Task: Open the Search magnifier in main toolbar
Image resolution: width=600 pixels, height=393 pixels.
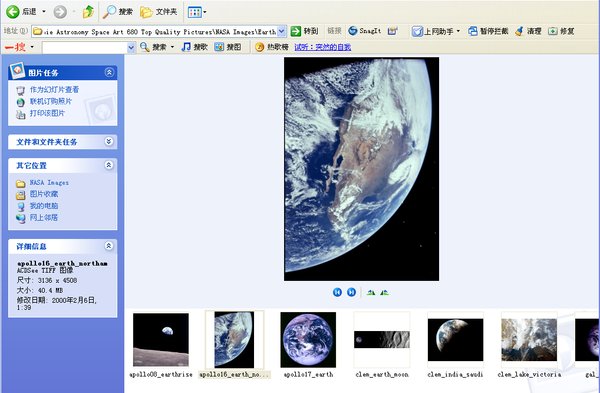Action: (x=117, y=12)
